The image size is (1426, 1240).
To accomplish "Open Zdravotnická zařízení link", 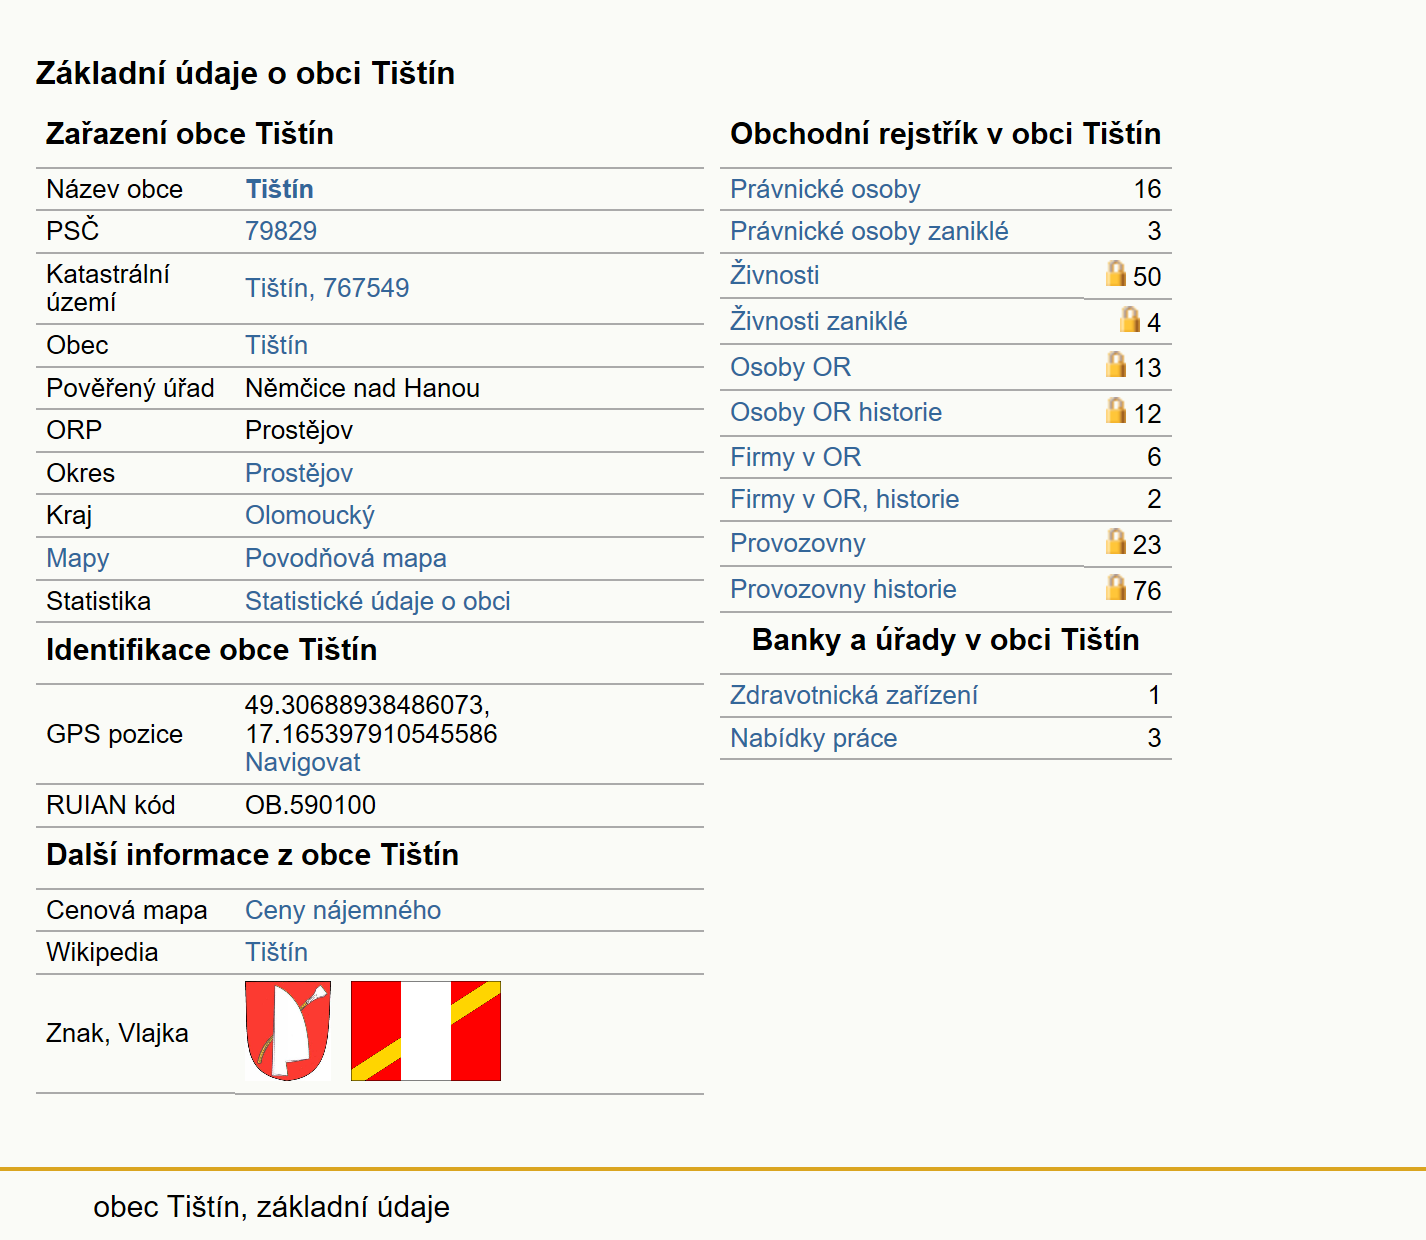I will [x=854, y=695].
